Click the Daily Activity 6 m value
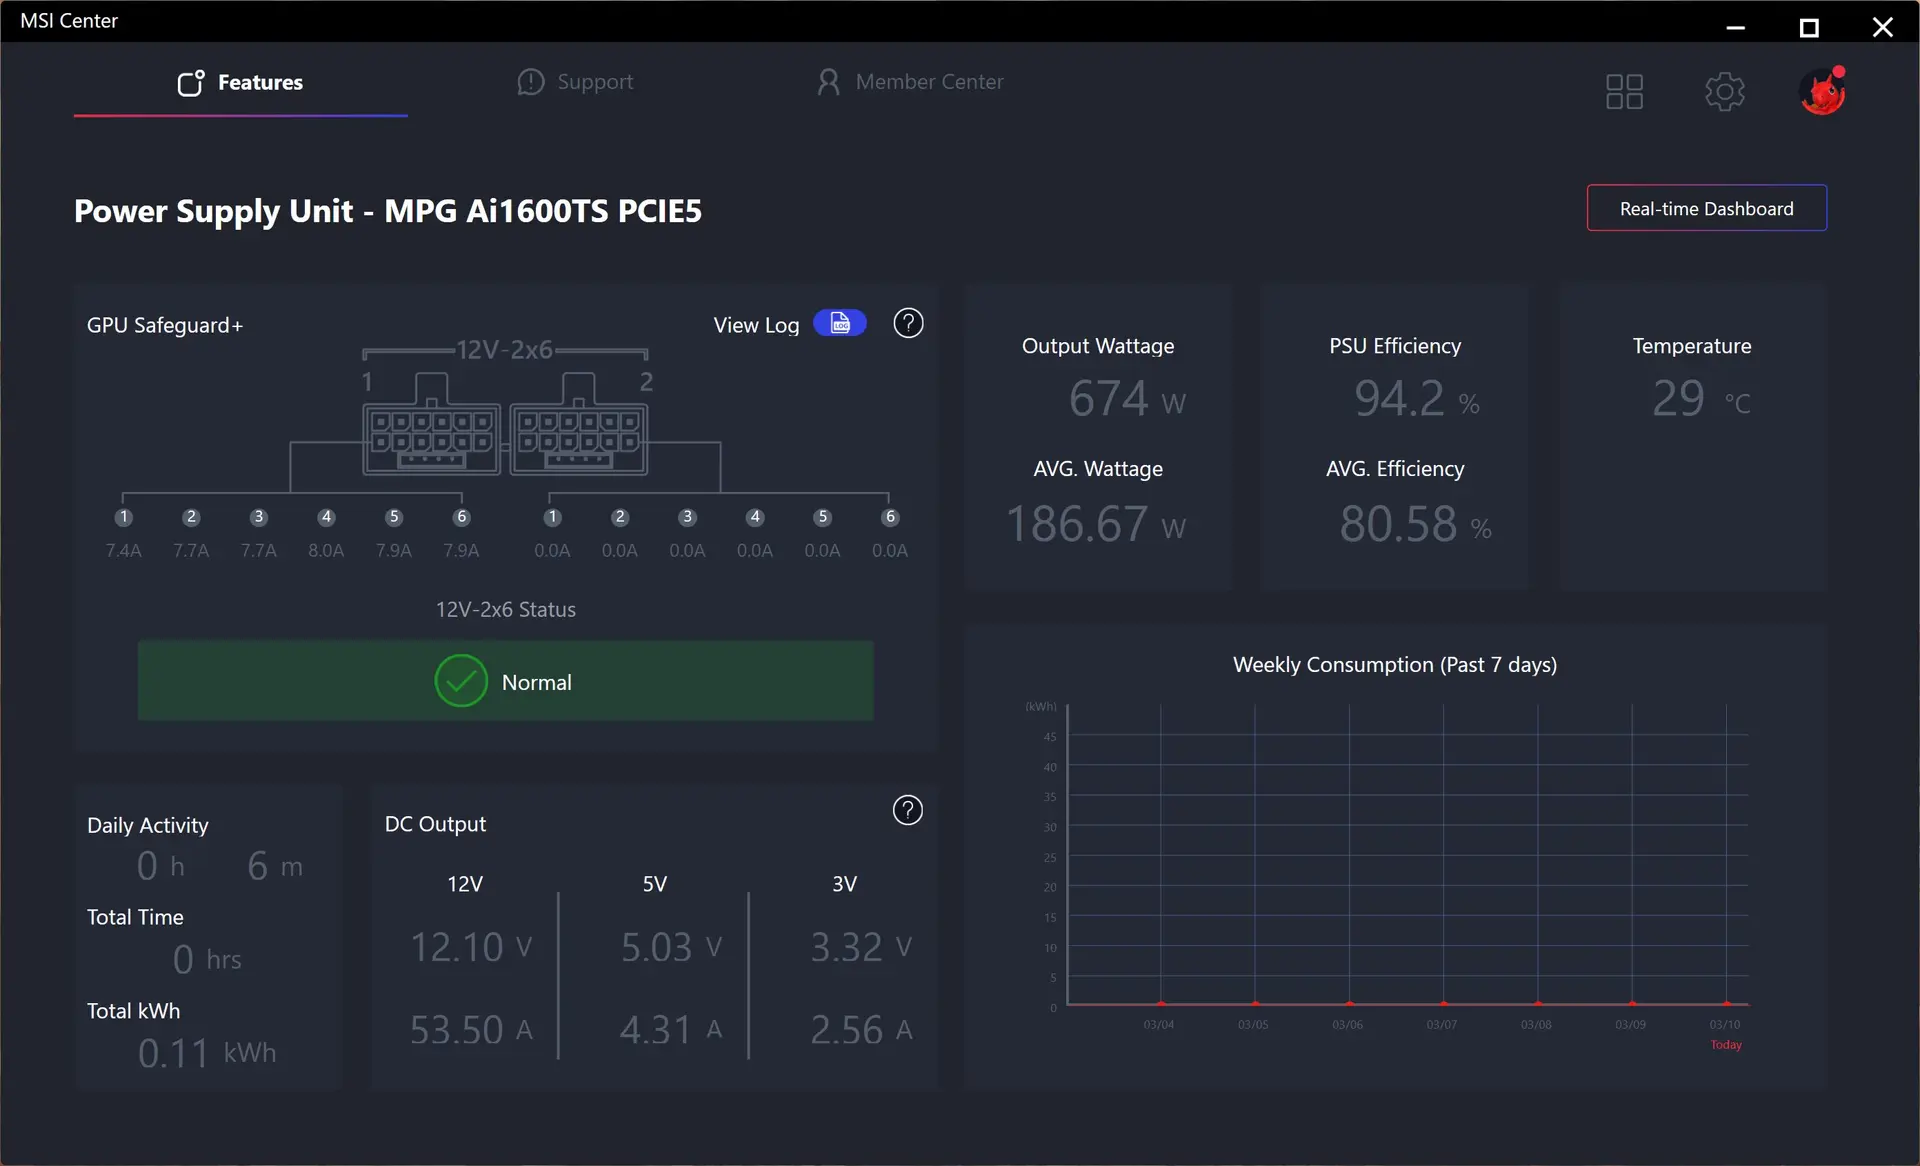This screenshot has height=1166, width=1920. tap(274, 866)
